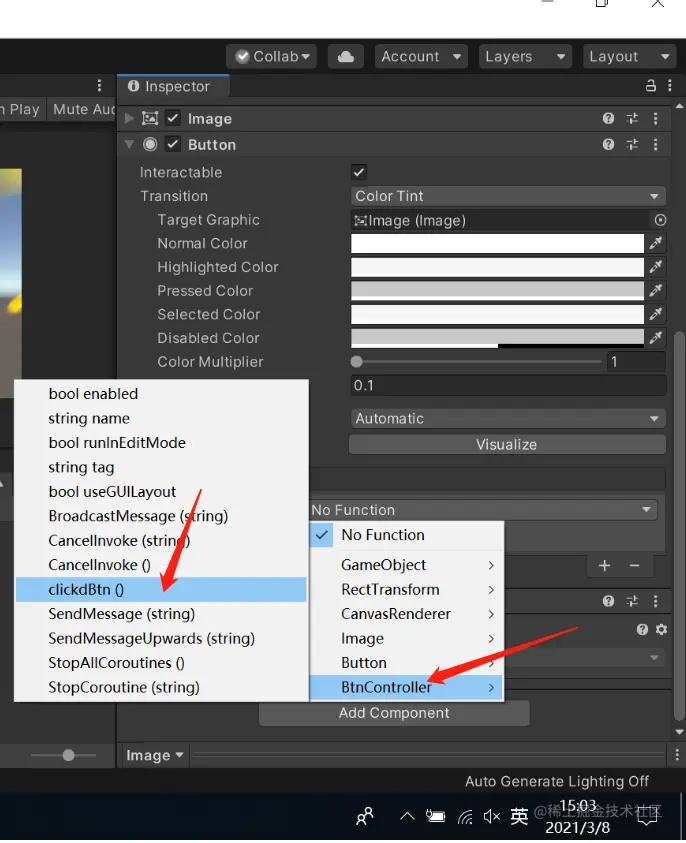
Task: Pick Normal Color with the eyedropper
Action: point(655,243)
